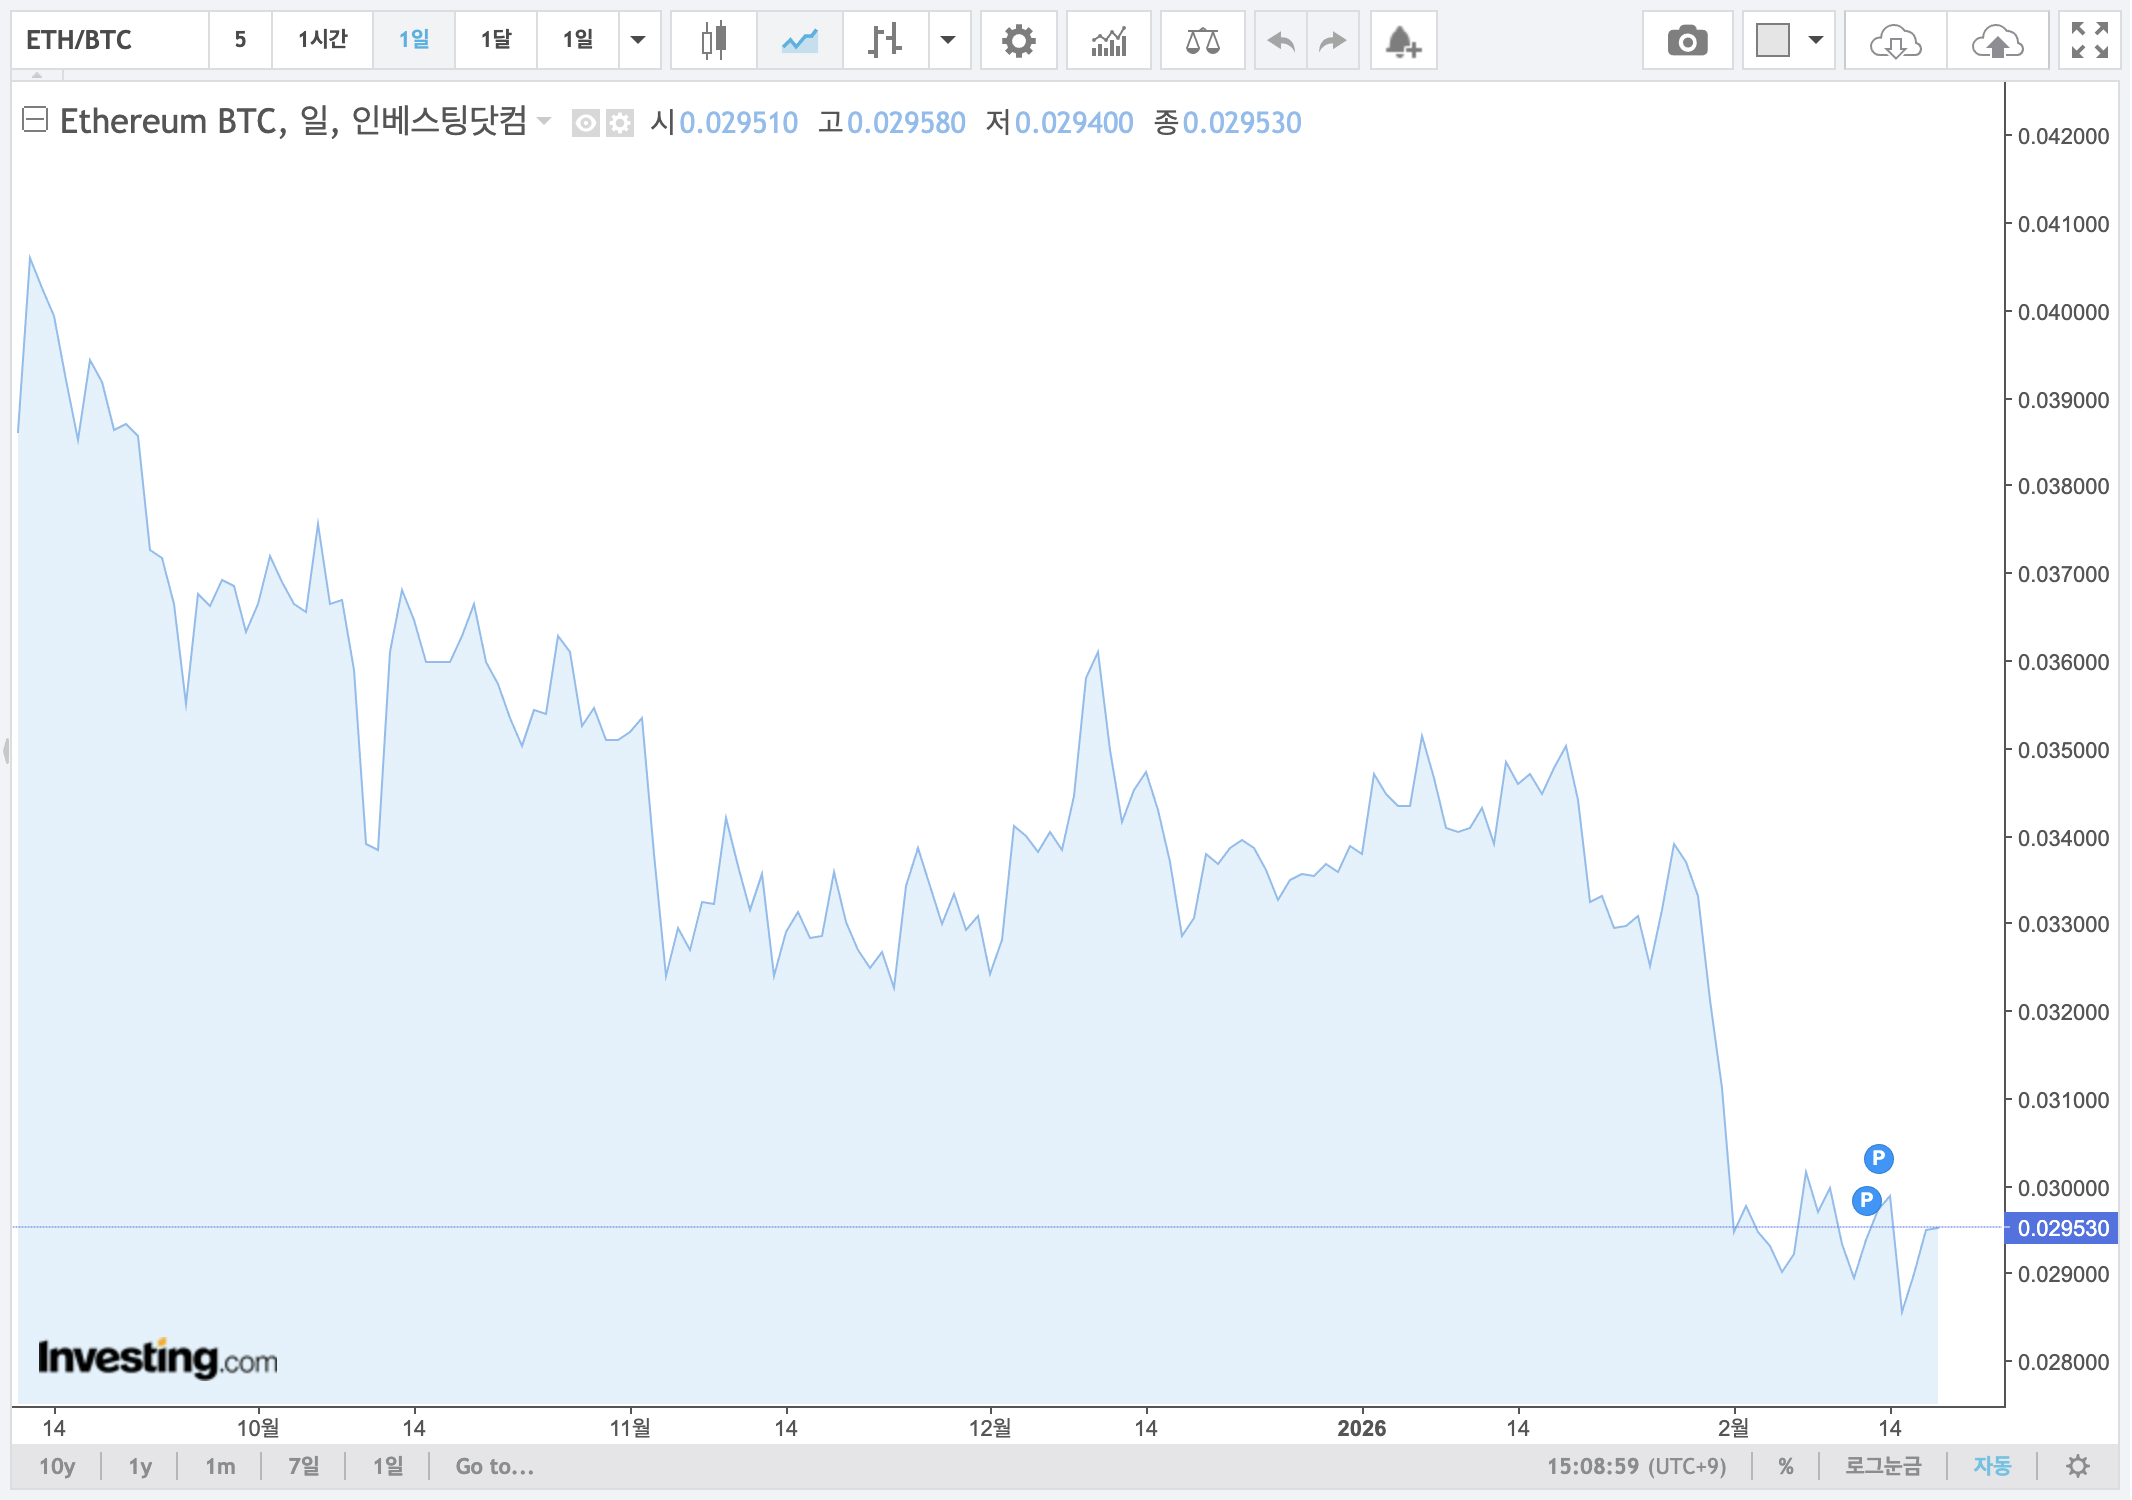2132x1500 pixels.
Task: Open the 인베스팅닷컴 series dropdown arrow
Action: [545, 122]
